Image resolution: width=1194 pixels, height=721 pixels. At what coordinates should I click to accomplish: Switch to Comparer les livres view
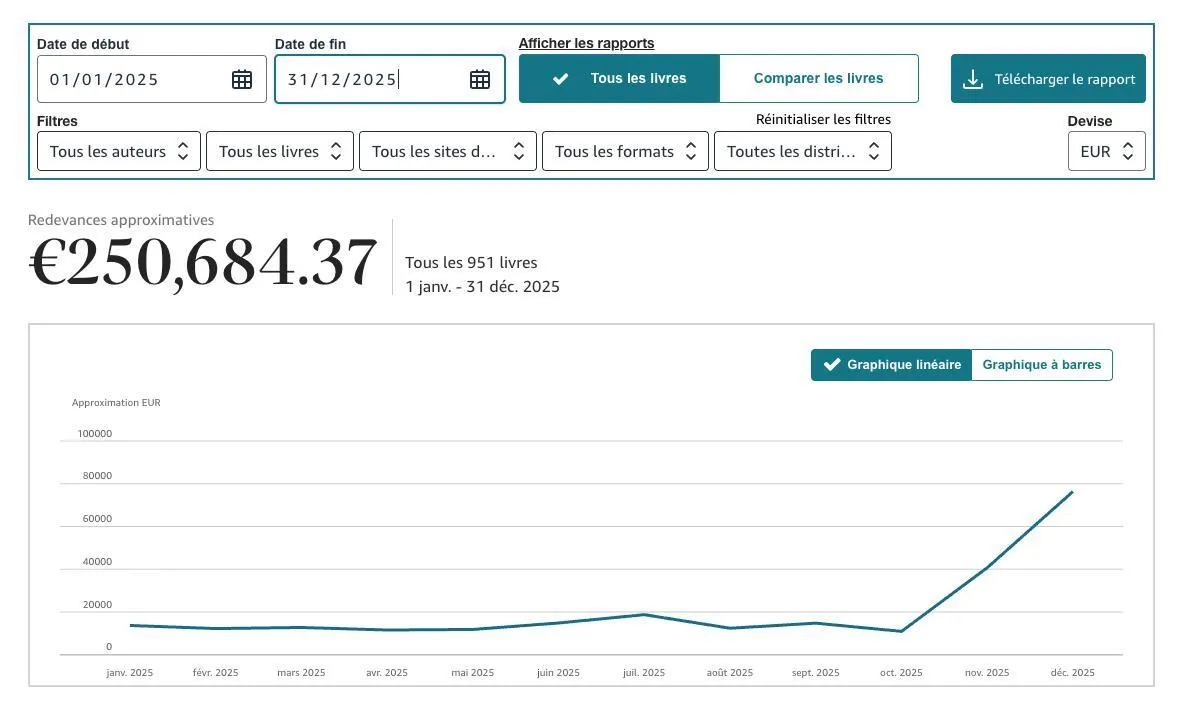coord(819,78)
